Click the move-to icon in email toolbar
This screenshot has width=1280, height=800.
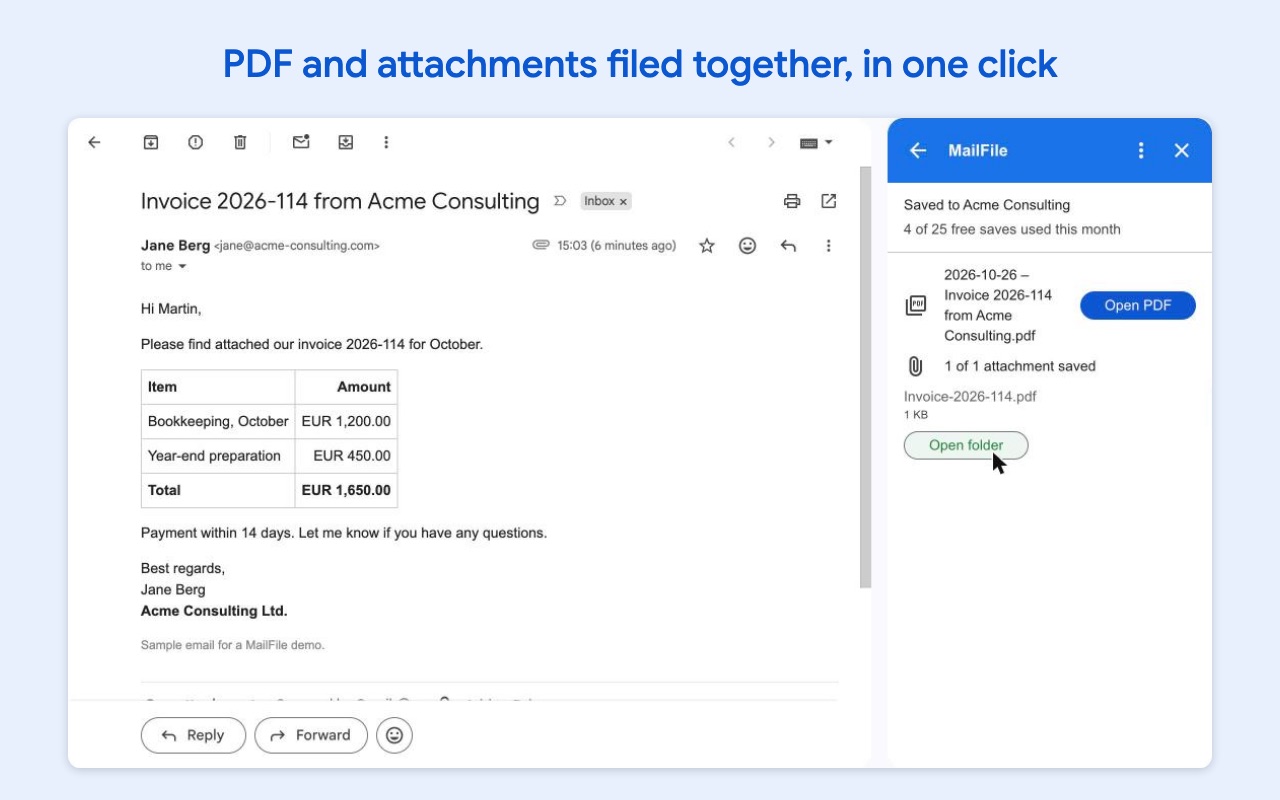click(x=345, y=142)
